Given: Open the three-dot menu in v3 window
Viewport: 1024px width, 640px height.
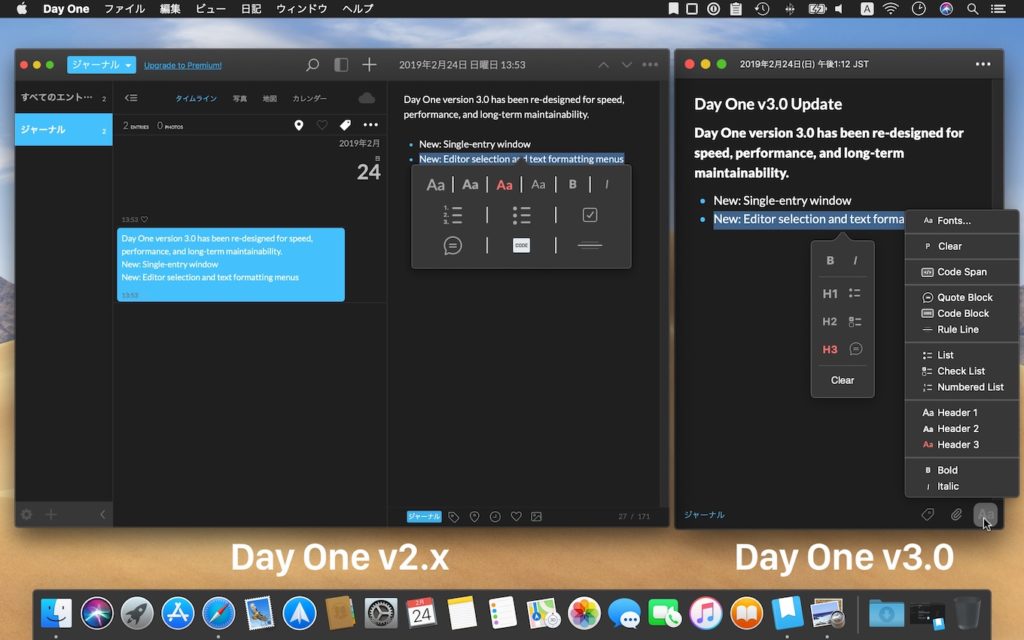Looking at the screenshot, I should coord(983,64).
